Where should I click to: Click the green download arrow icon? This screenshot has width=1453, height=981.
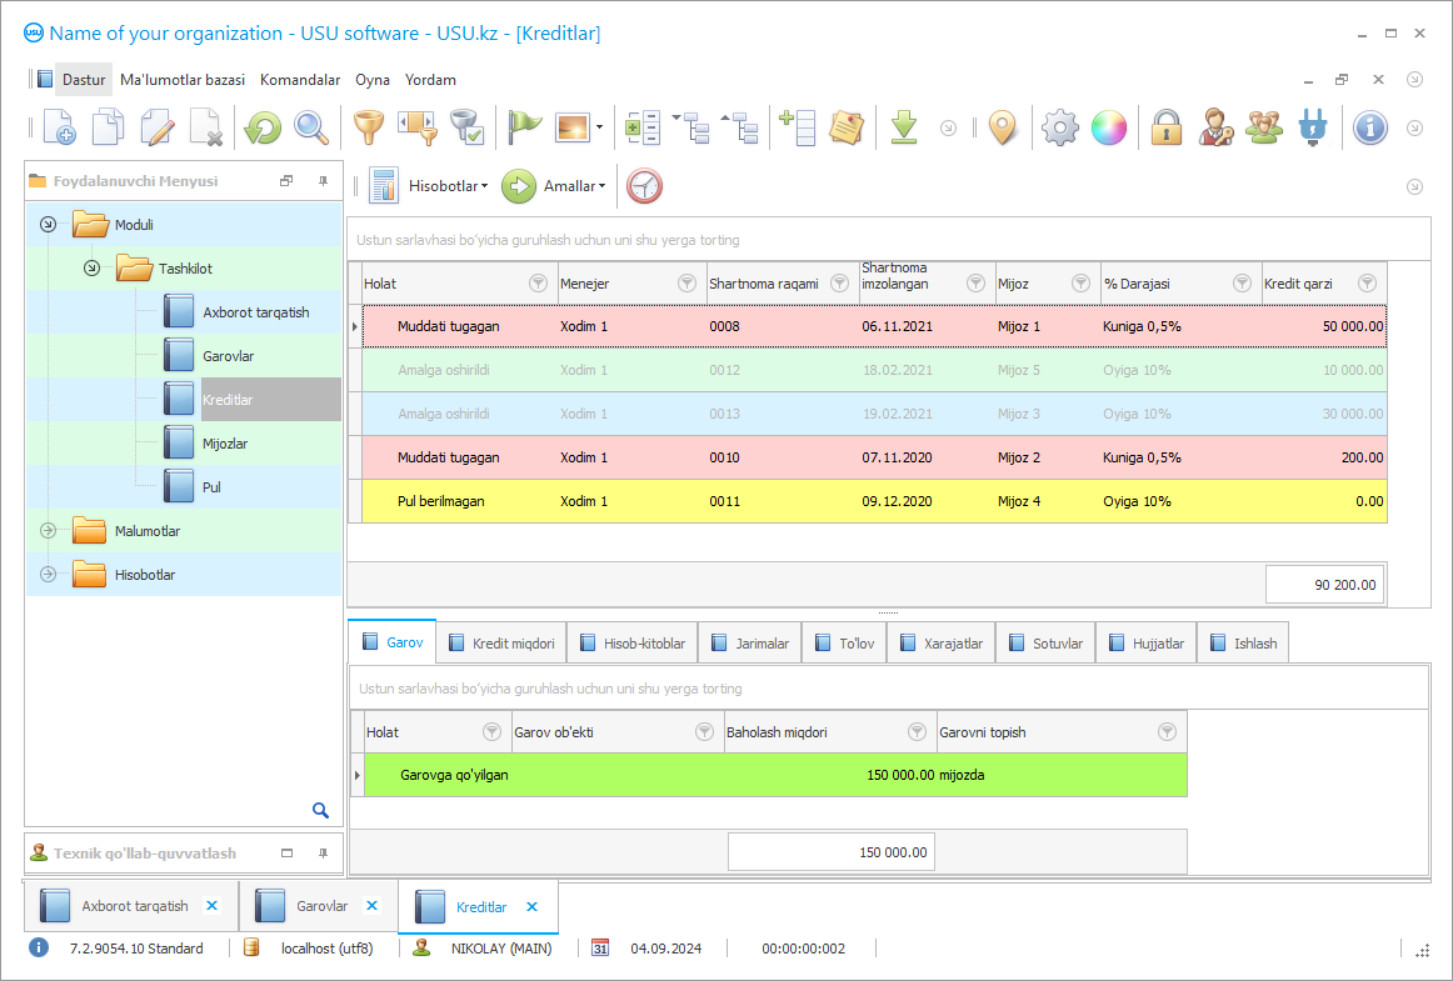point(904,127)
